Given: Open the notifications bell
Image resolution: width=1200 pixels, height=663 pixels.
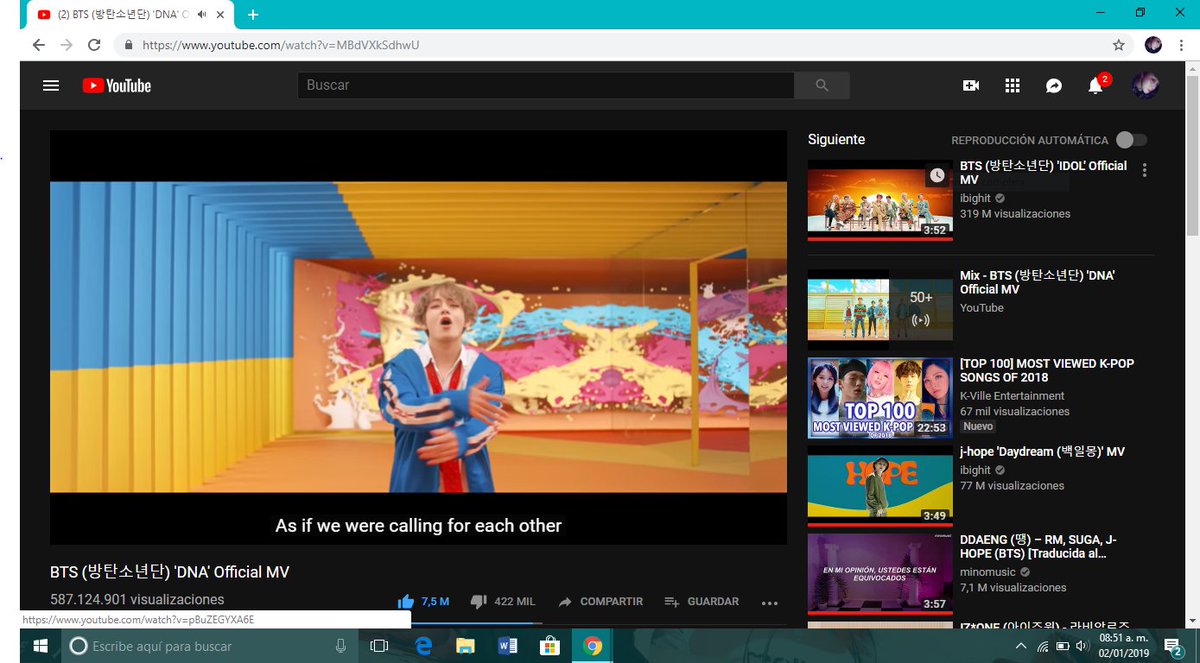Looking at the screenshot, I should [x=1096, y=85].
